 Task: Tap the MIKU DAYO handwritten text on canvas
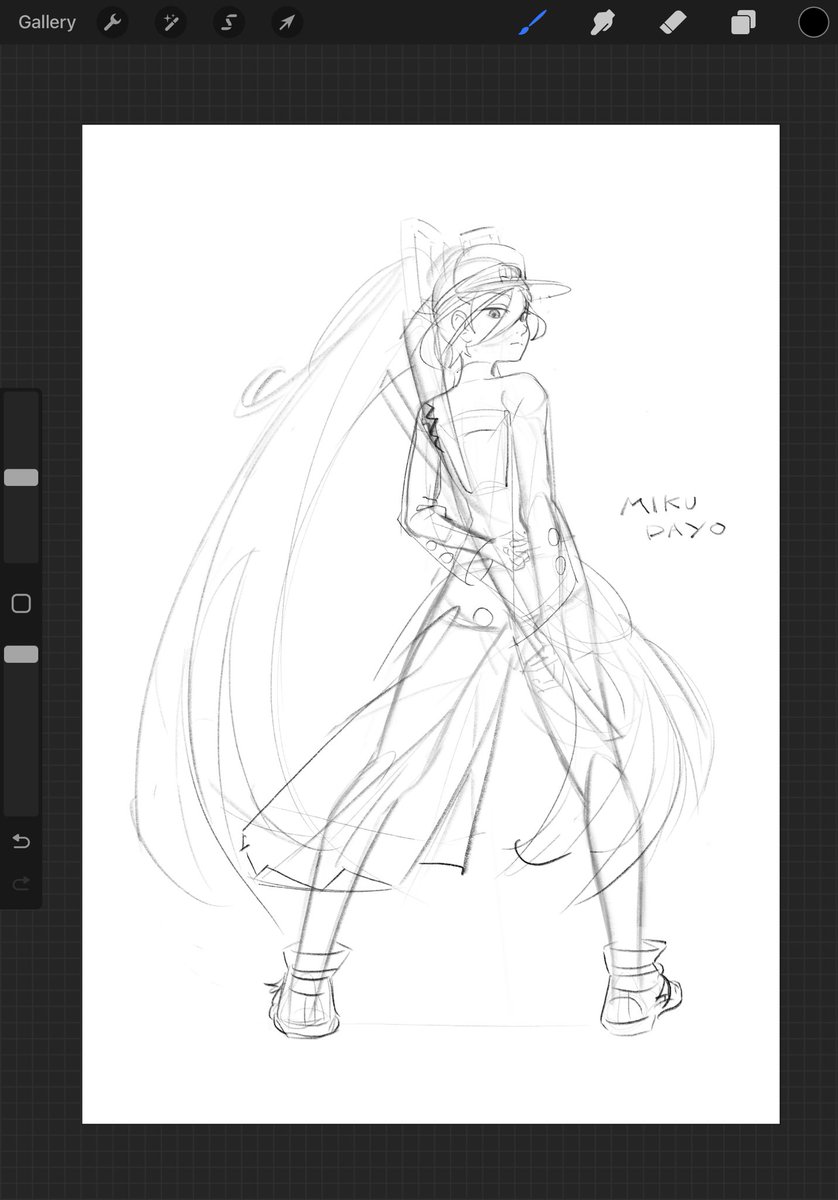click(672, 516)
